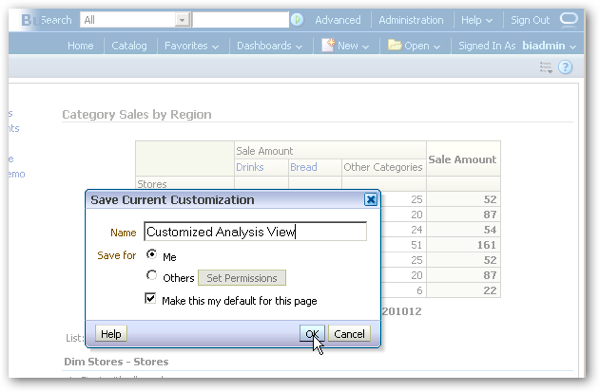Click the bold Sale Amount total header

click(462, 159)
